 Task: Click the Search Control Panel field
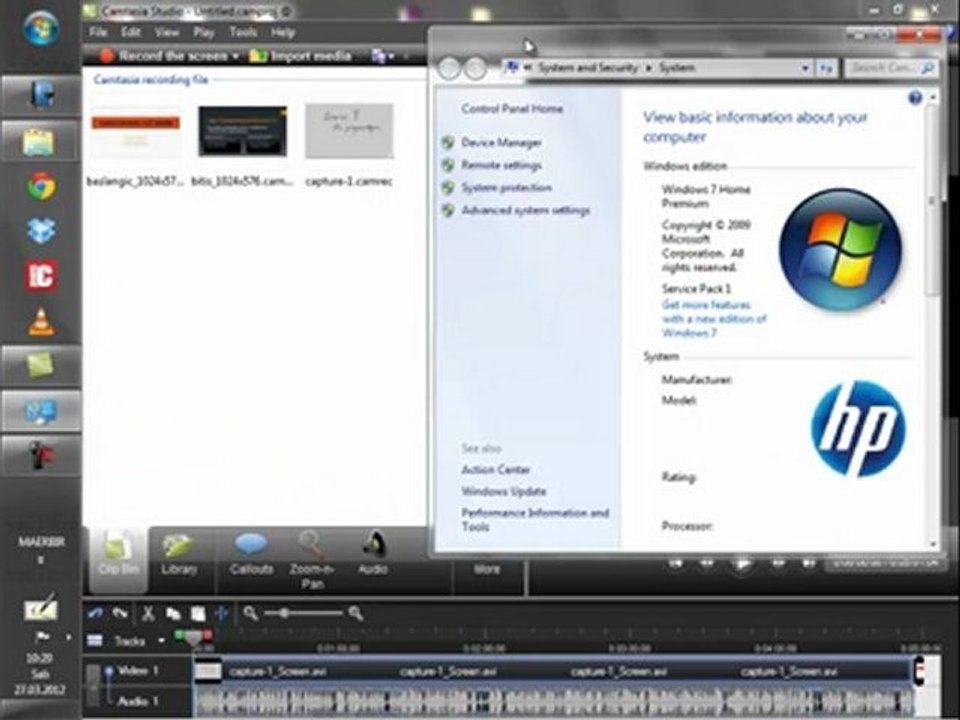891,68
